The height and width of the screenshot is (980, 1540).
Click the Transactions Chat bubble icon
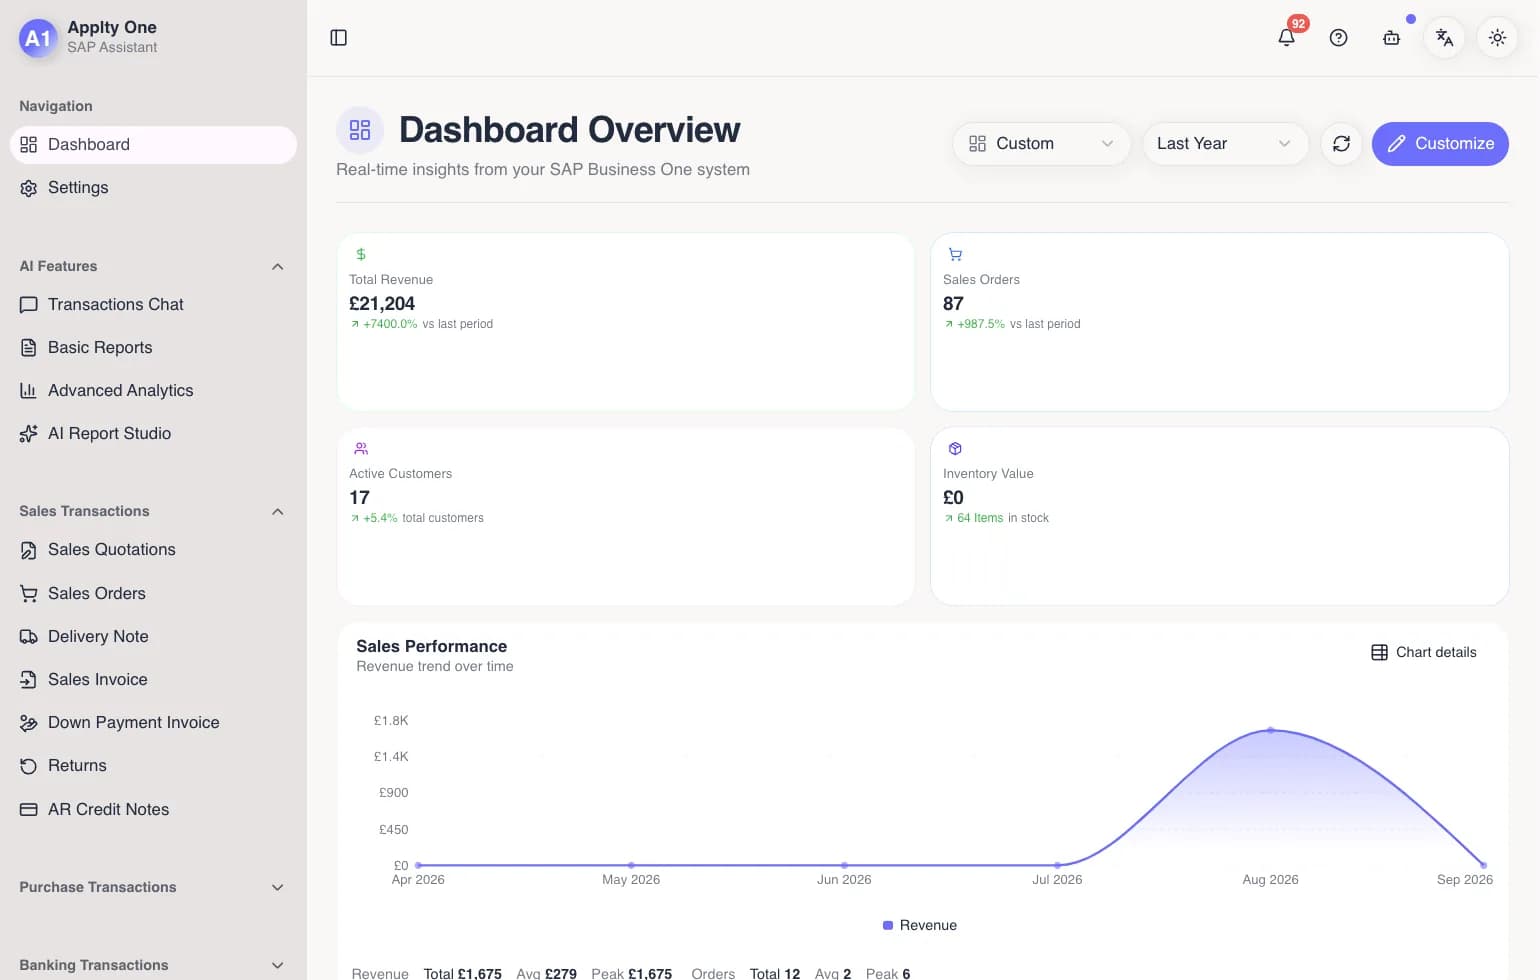point(29,305)
